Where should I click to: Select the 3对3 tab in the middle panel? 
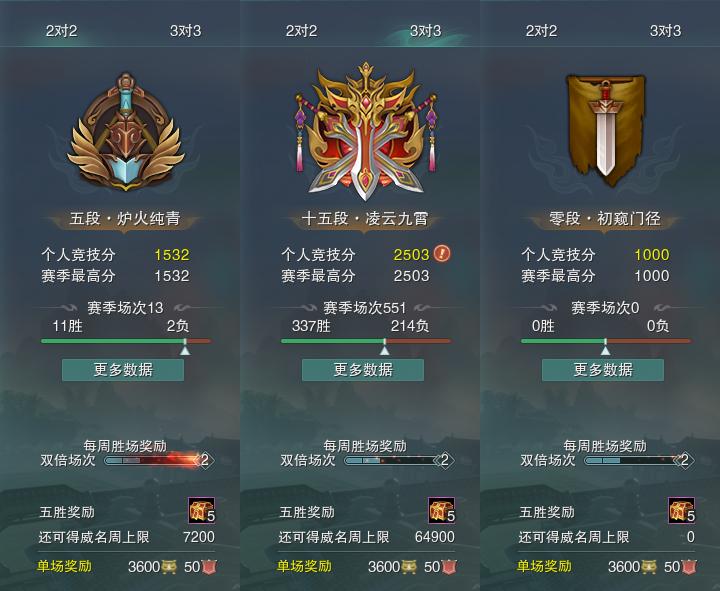(x=425, y=31)
